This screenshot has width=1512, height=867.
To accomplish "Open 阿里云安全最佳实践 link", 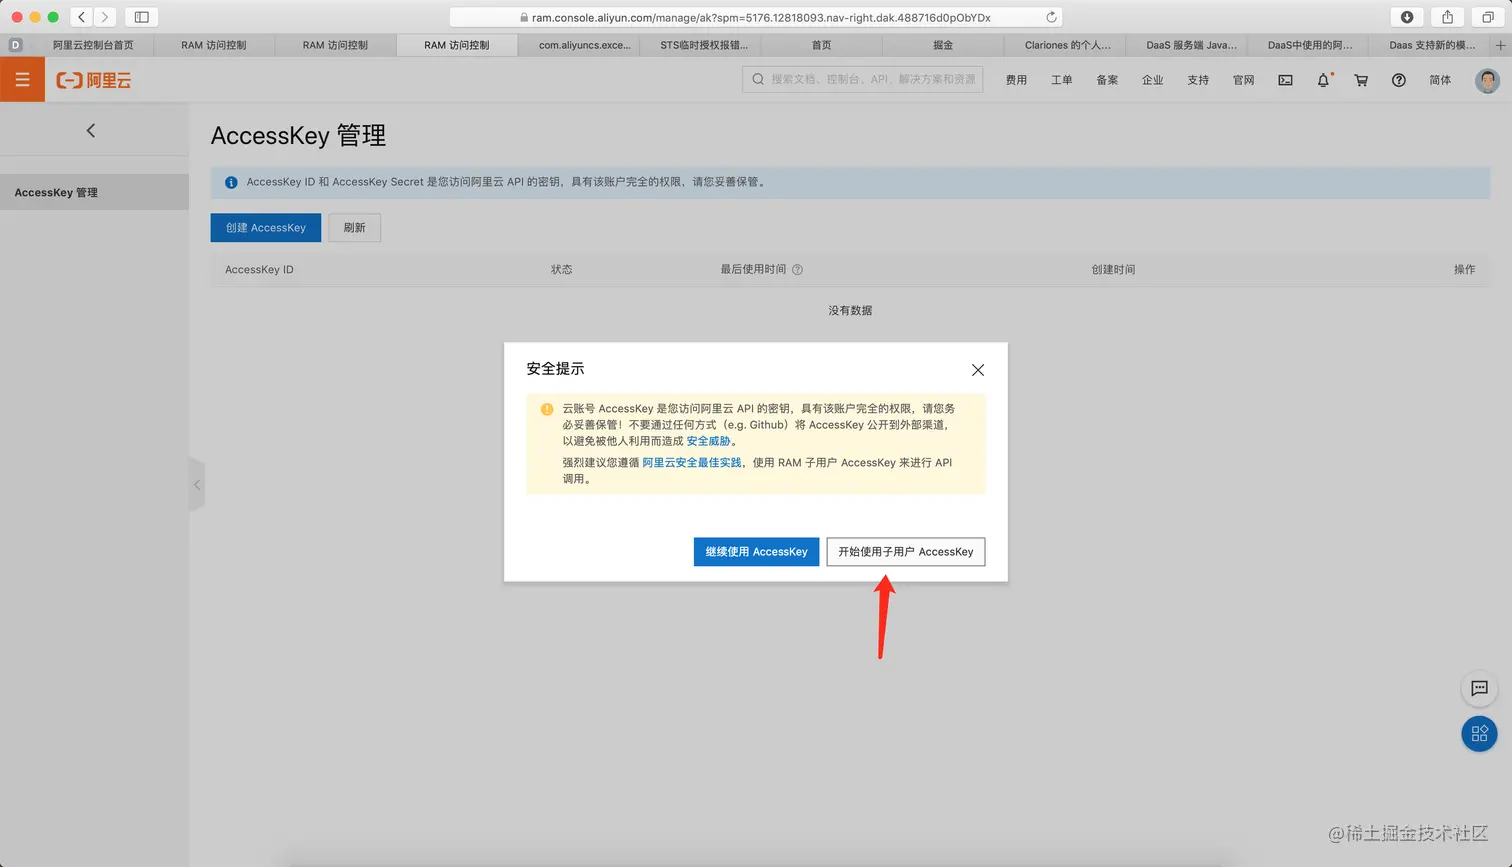I will point(692,463).
